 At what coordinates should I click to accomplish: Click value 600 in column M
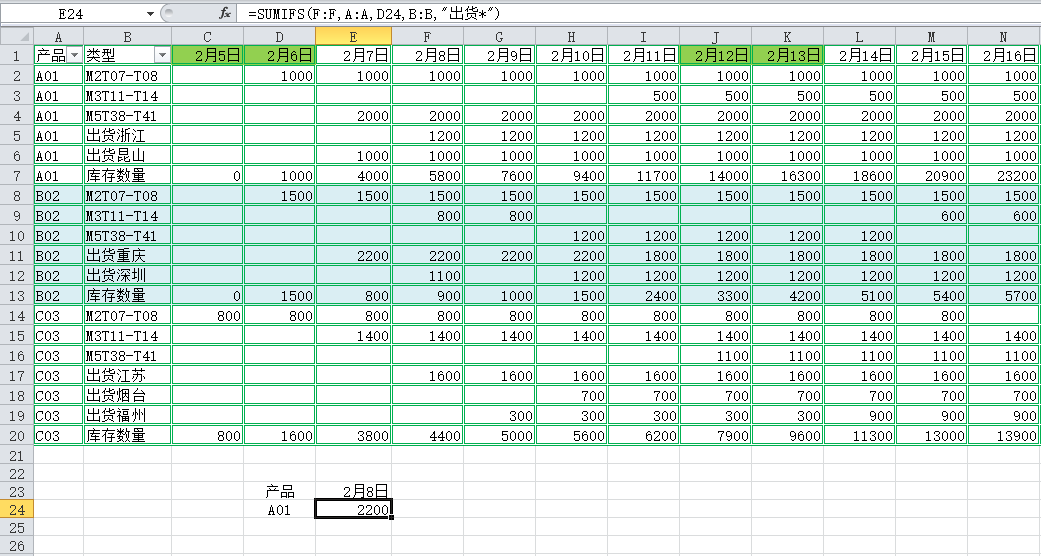[x=931, y=215]
